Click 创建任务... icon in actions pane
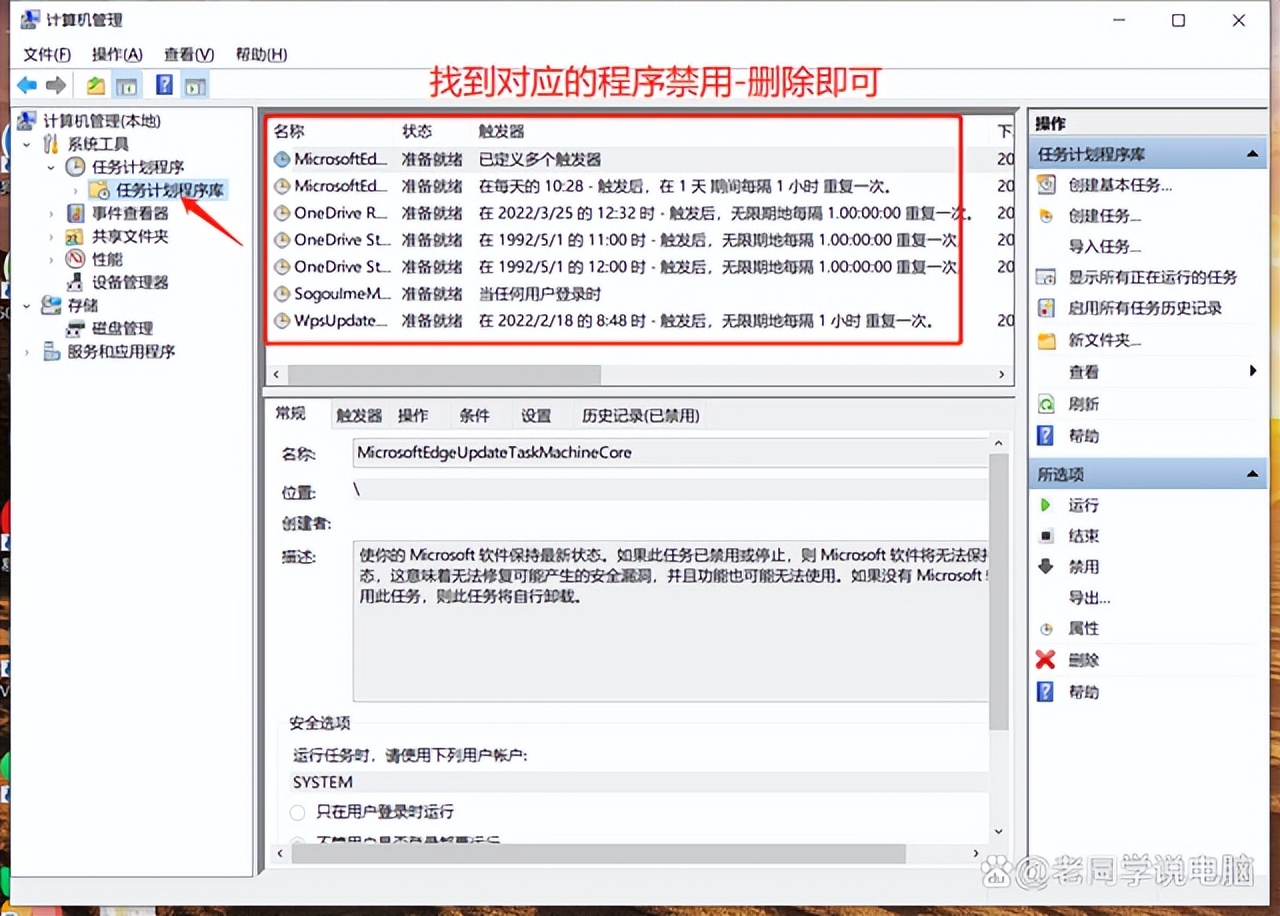Image resolution: width=1280 pixels, height=916 pixels. pyautogui.click(x=1046, y=216)
